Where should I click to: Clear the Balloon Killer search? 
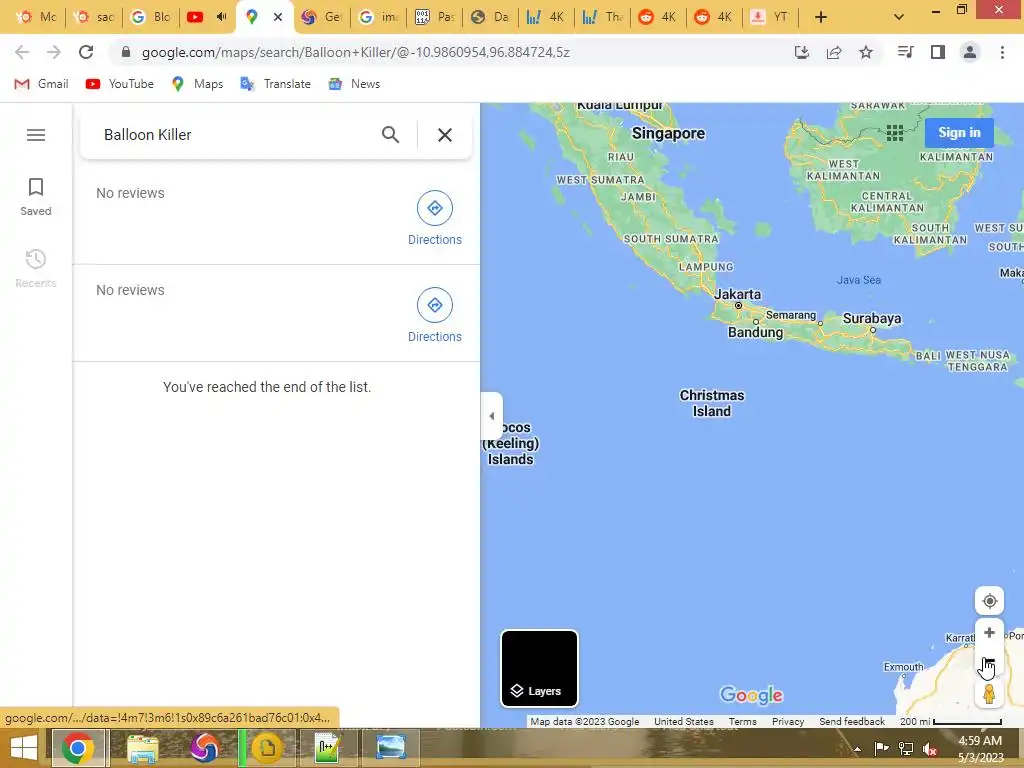click(x=445, y=135)
